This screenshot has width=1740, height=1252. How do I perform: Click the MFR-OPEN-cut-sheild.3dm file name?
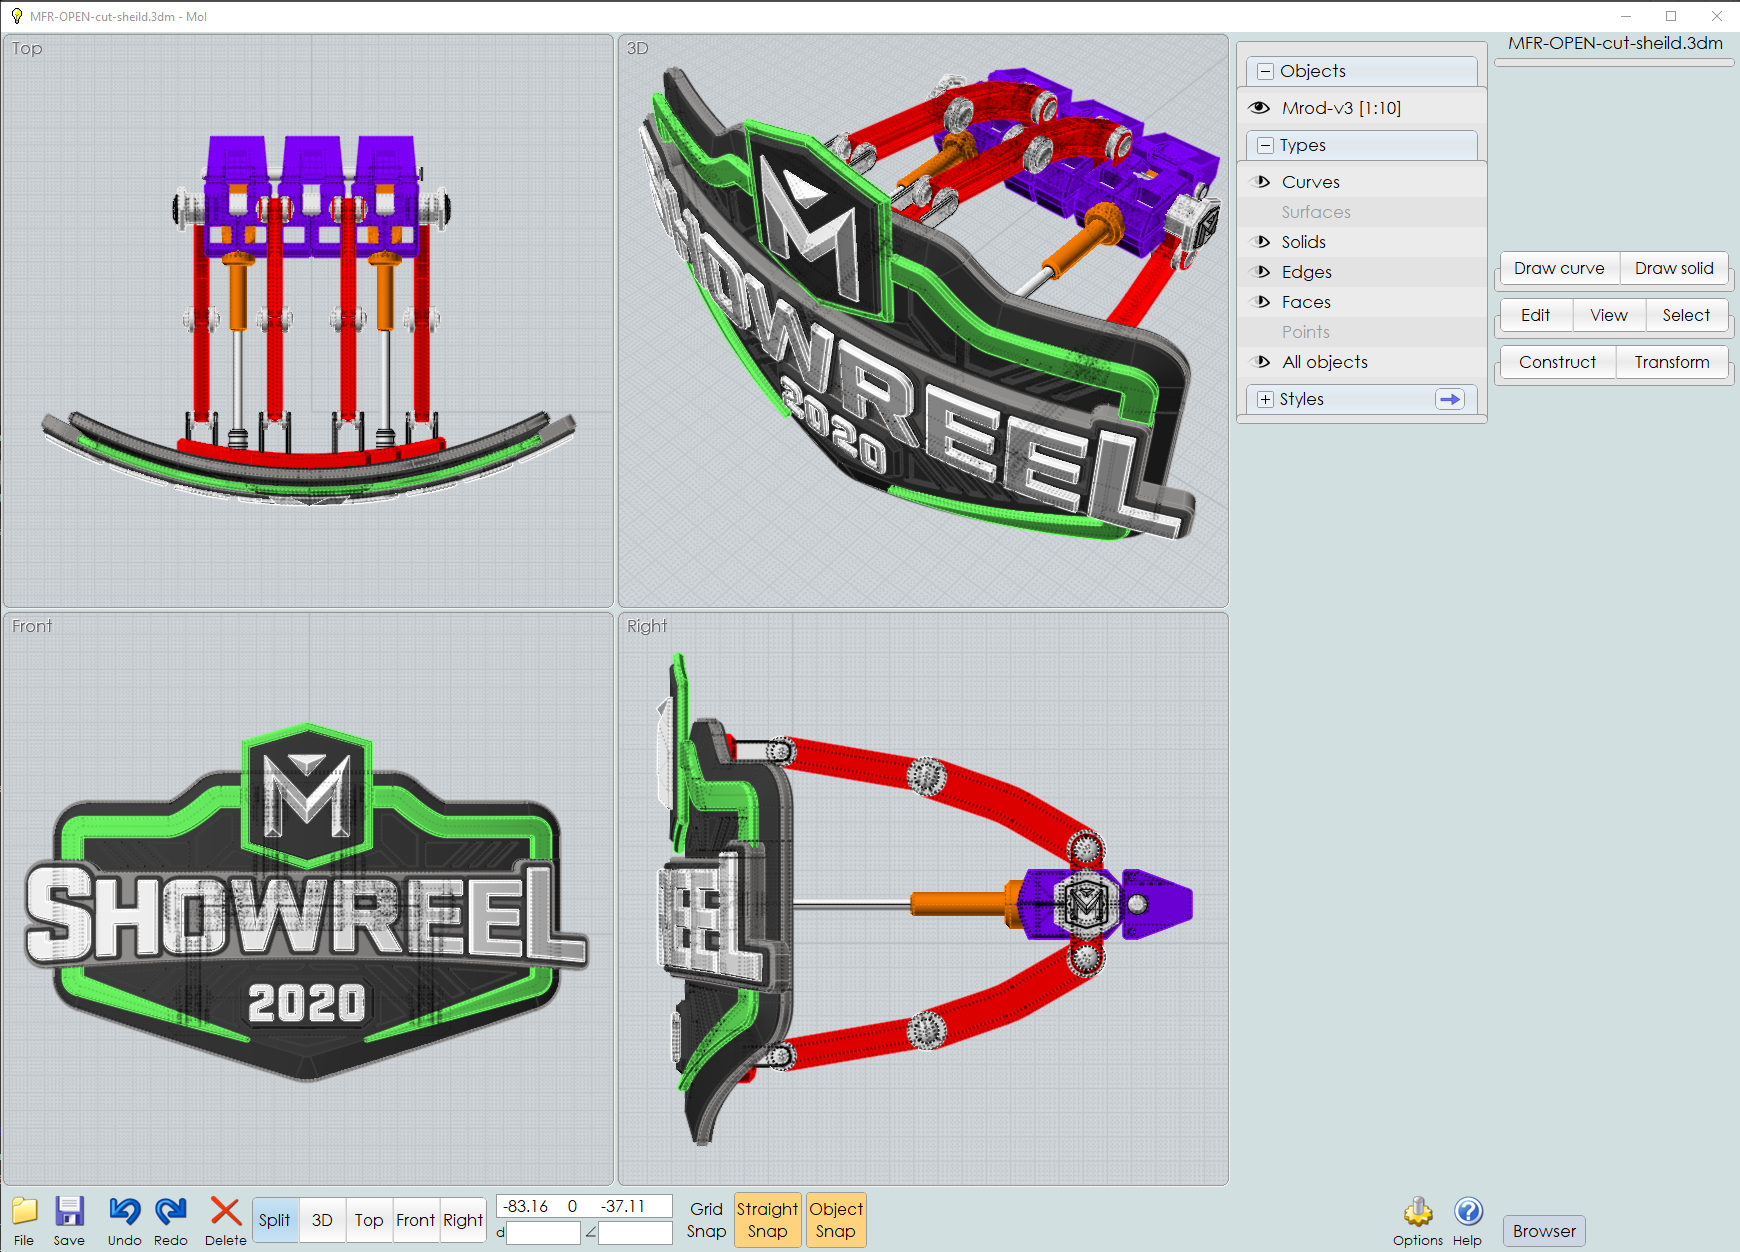[x=1615, y=43]
